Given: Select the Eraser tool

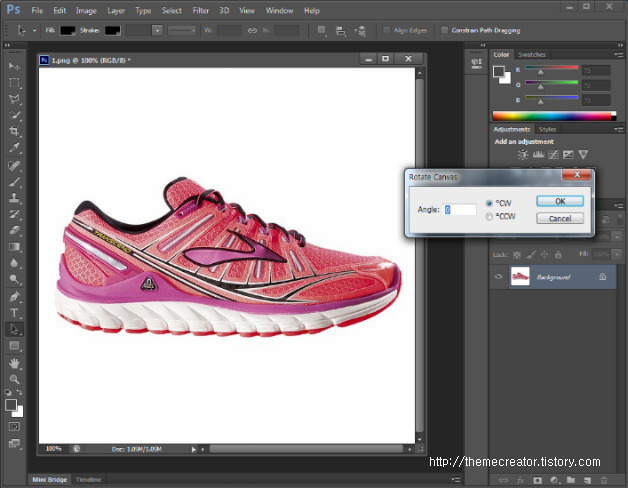Looking at the screenshot, I should coord(14,230).
